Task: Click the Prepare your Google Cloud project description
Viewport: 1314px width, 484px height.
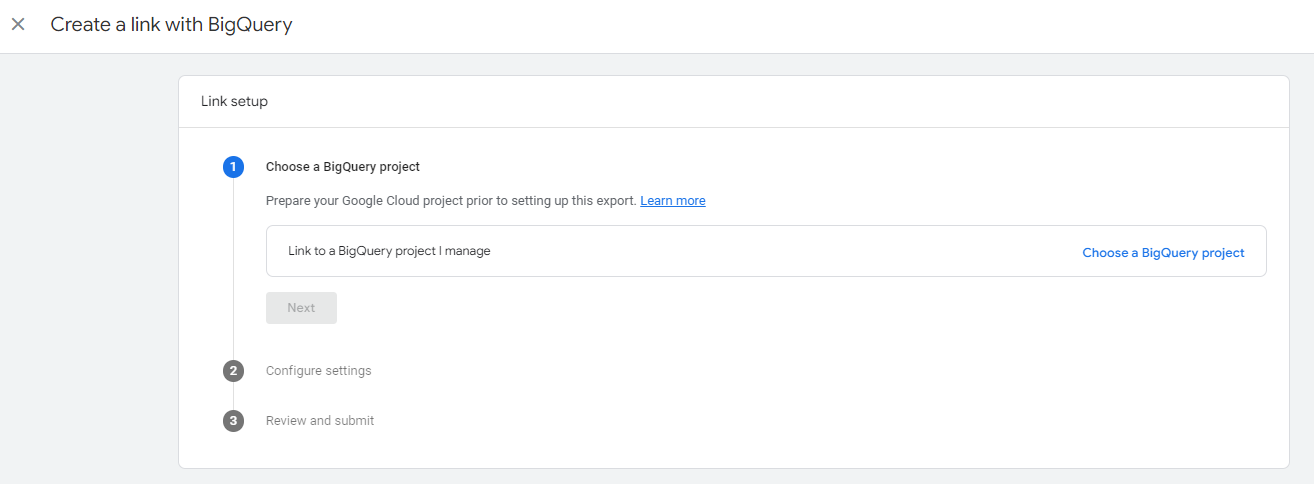Action: pos(451,201)
